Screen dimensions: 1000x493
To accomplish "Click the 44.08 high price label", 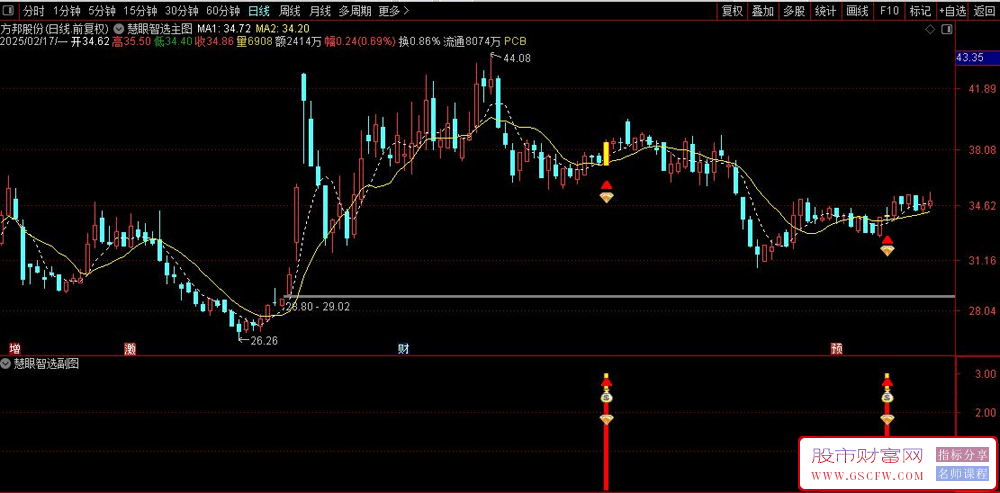I will coord(517,58).
